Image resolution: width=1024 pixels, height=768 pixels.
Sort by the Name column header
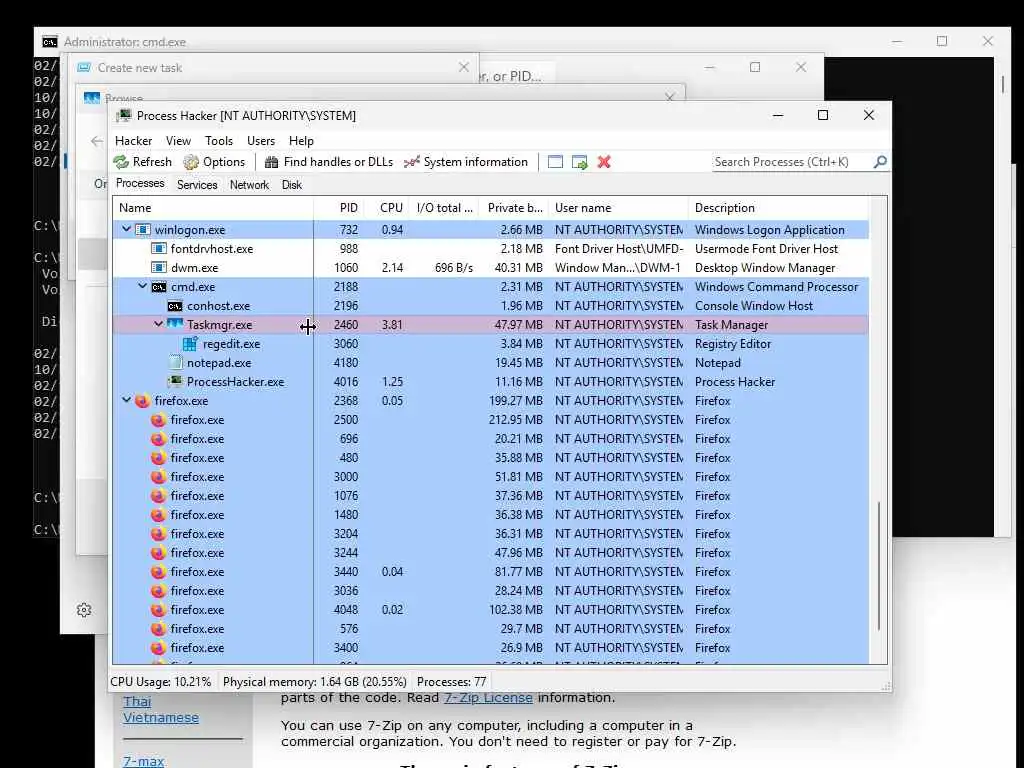tap(213, 208)
